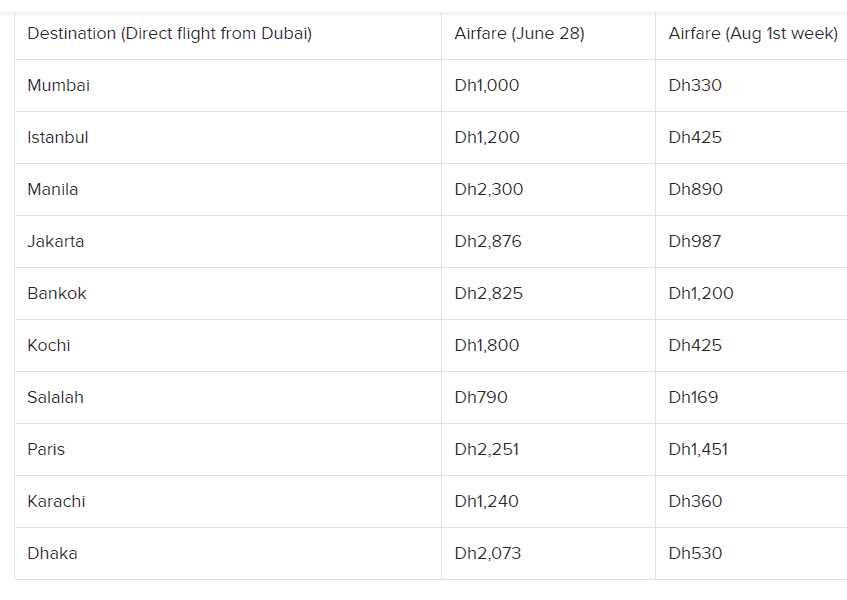Select the Dh2,876 Jakarta June fare
847x600 pixels.
(x=488, y=241)
